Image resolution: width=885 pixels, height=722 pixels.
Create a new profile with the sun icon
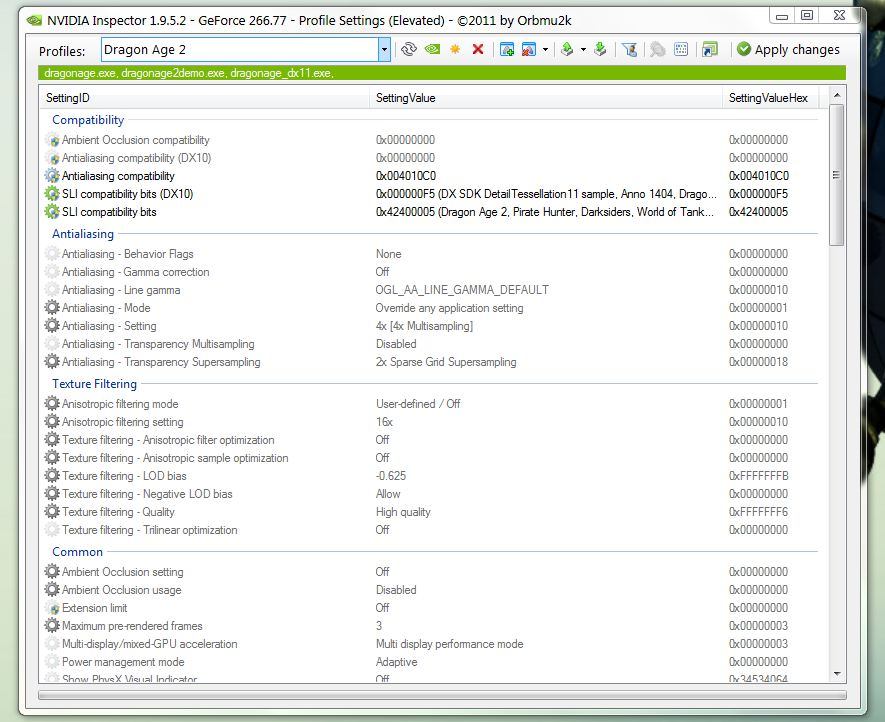(x=455, y=50)
